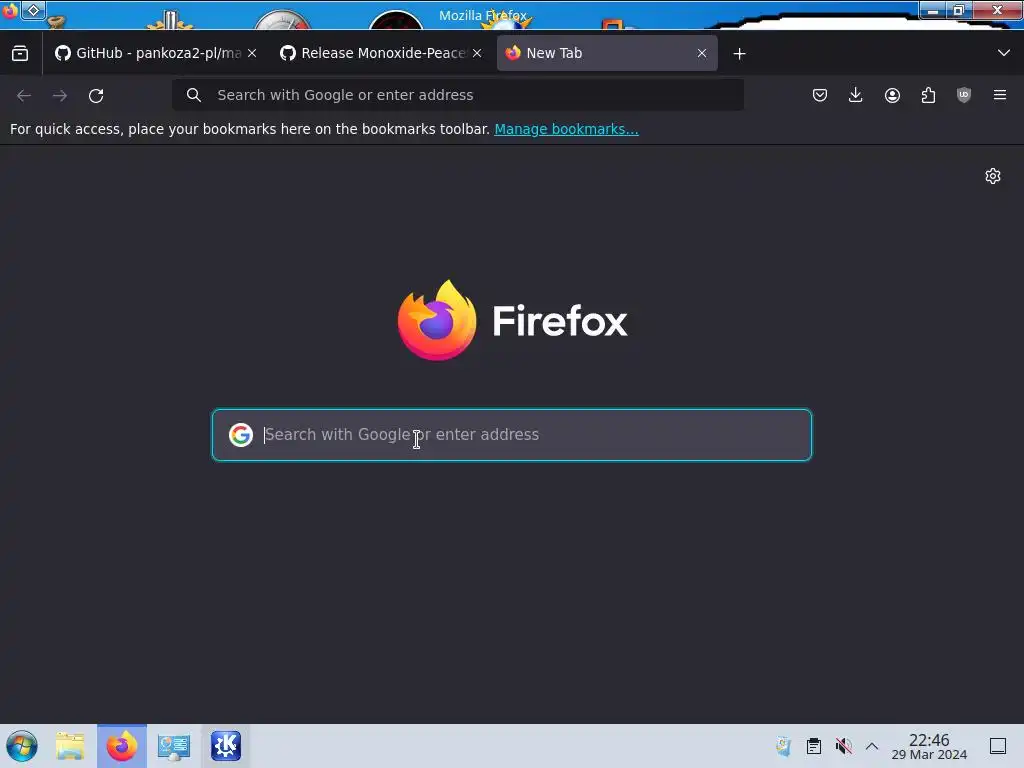1024x768 pixels.
Task: Close the Mozilla Firefox window
Action: click(x=997, y=10)
